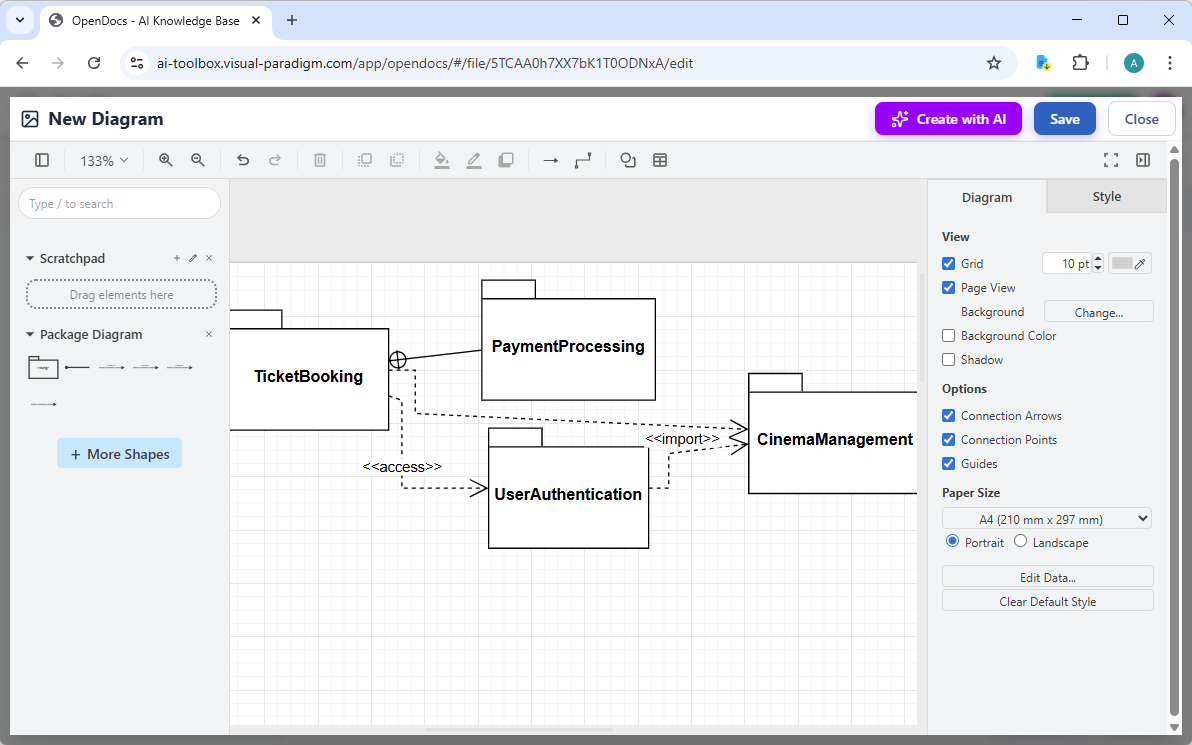Open the Paper Size dropdown

click(x=1046, y=518)
